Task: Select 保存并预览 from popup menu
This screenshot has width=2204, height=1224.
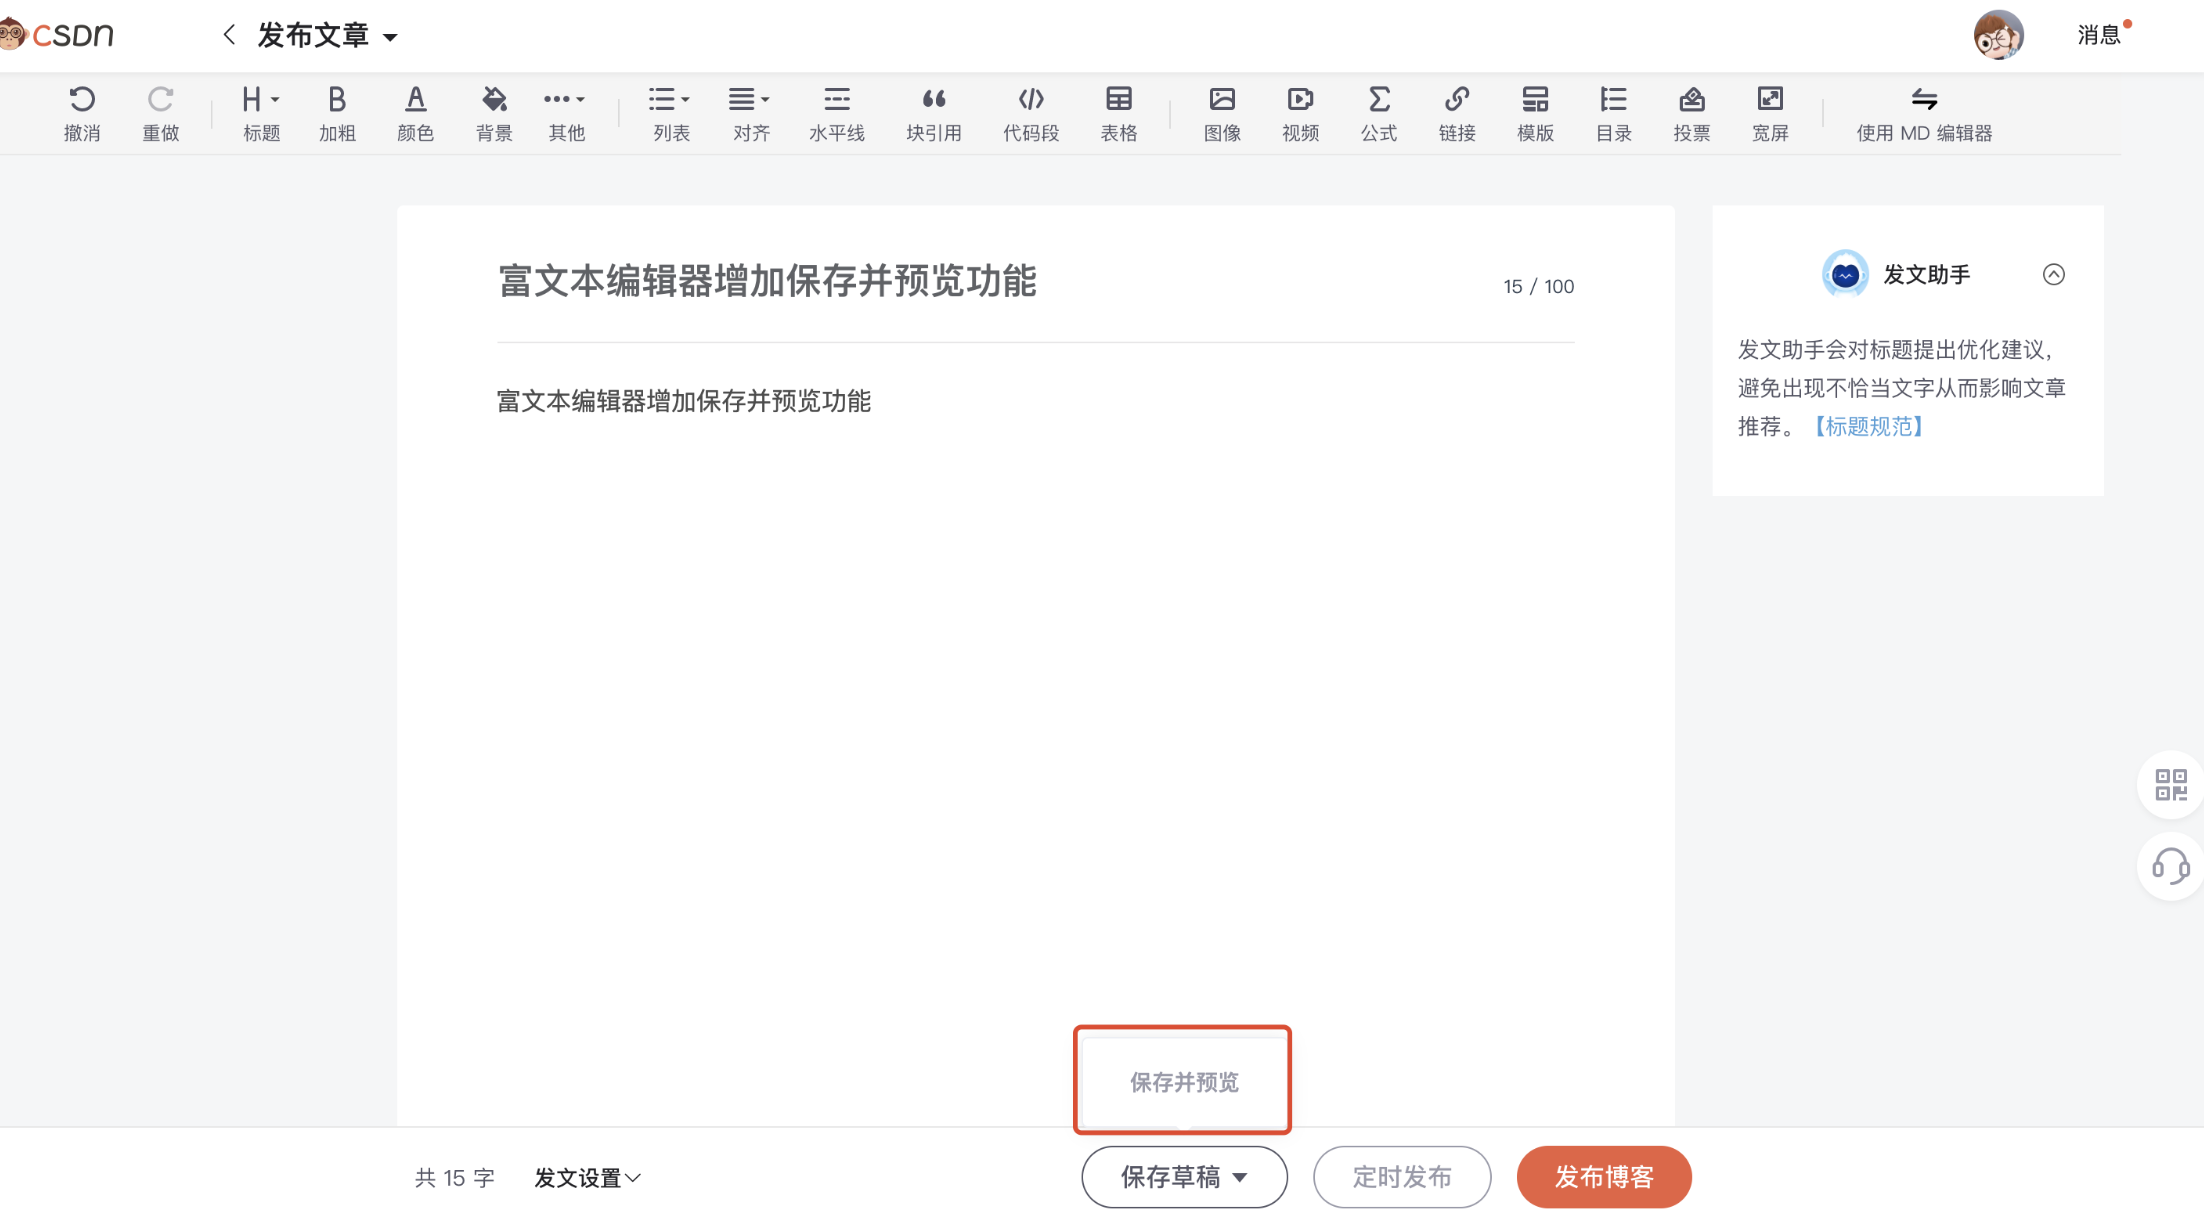Action: point(1183,1082)
